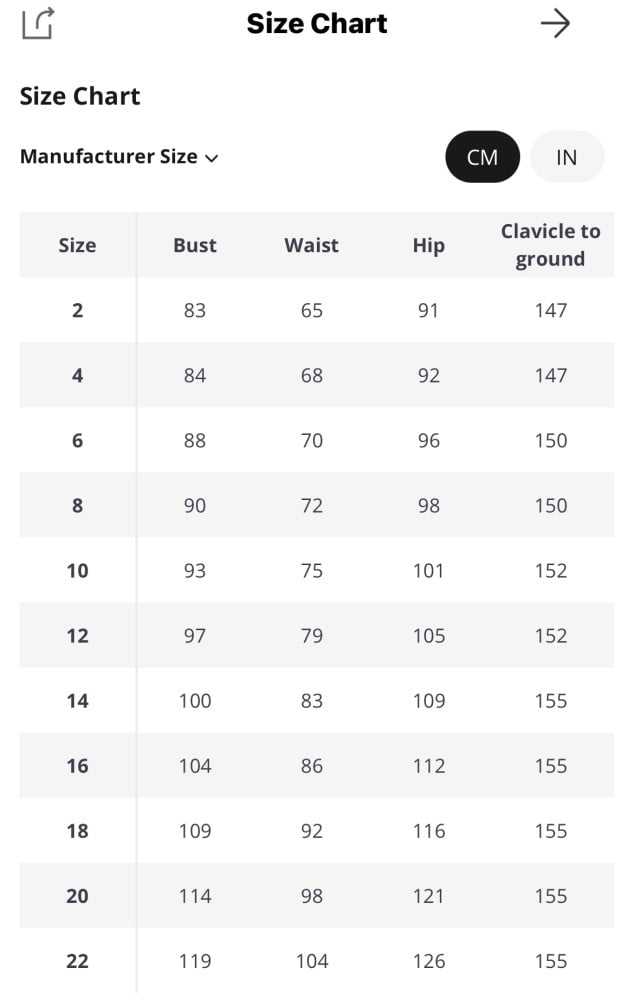The image size is (634, 1000).
Task: Expand the chevron next to Manufacturer Size
Action: 211,158
